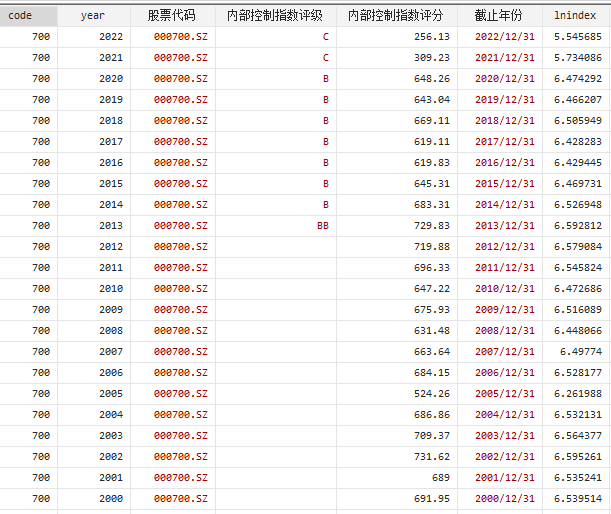Click the 'year' column header

pos(93,15)
